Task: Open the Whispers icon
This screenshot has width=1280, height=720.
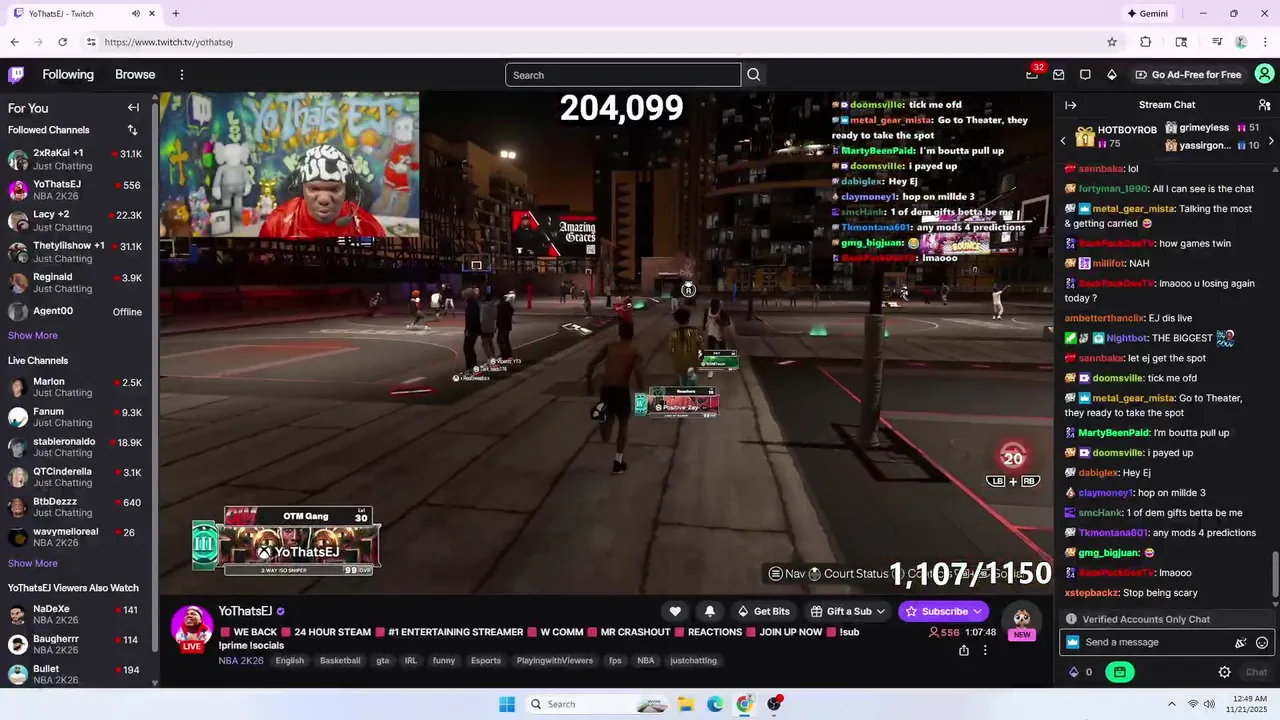Action: (x=1085, y=75)
